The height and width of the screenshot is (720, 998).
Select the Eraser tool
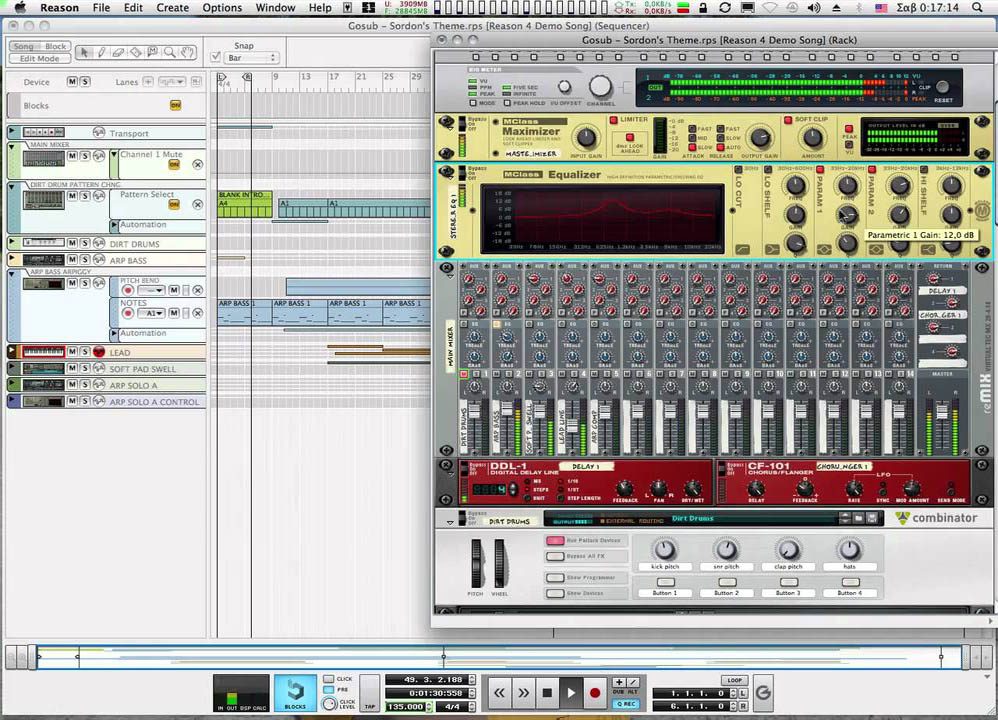119,52
